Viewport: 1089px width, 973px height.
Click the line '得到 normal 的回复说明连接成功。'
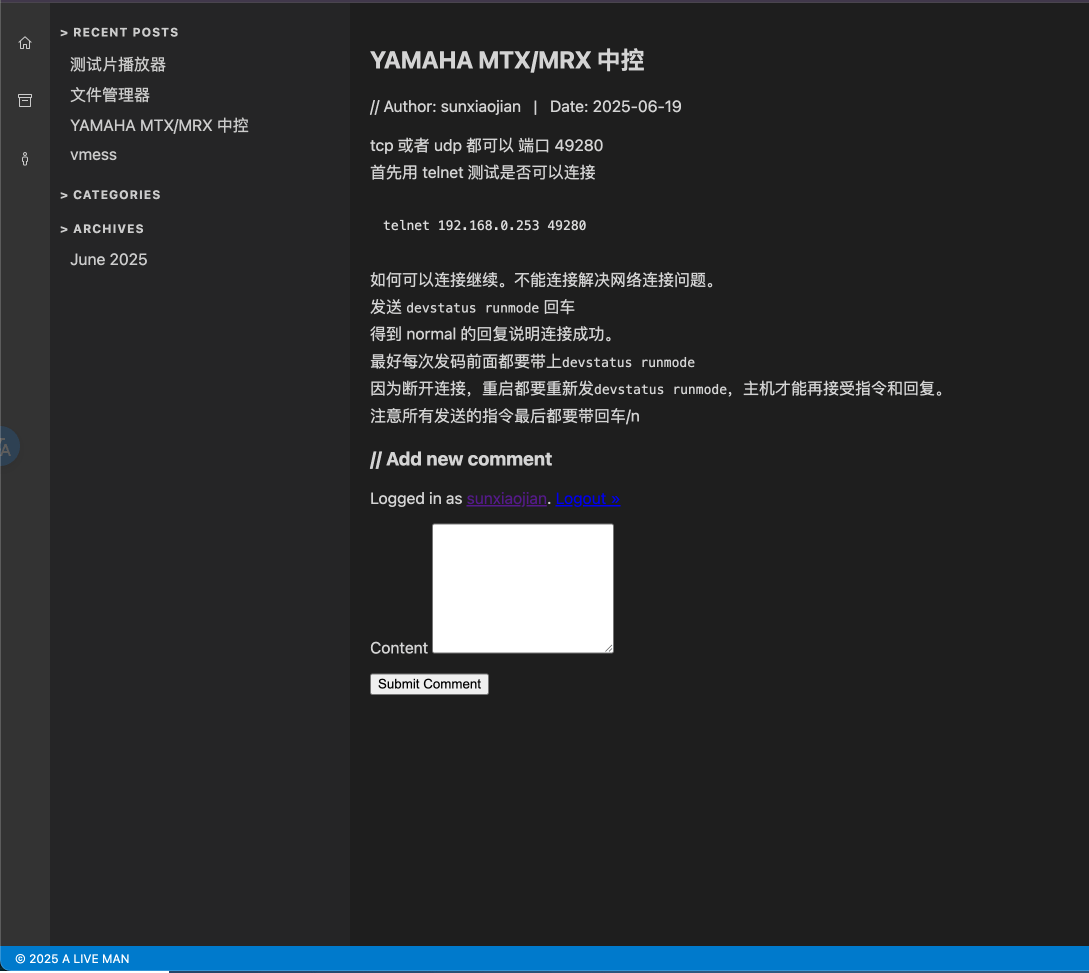[494, 335]
